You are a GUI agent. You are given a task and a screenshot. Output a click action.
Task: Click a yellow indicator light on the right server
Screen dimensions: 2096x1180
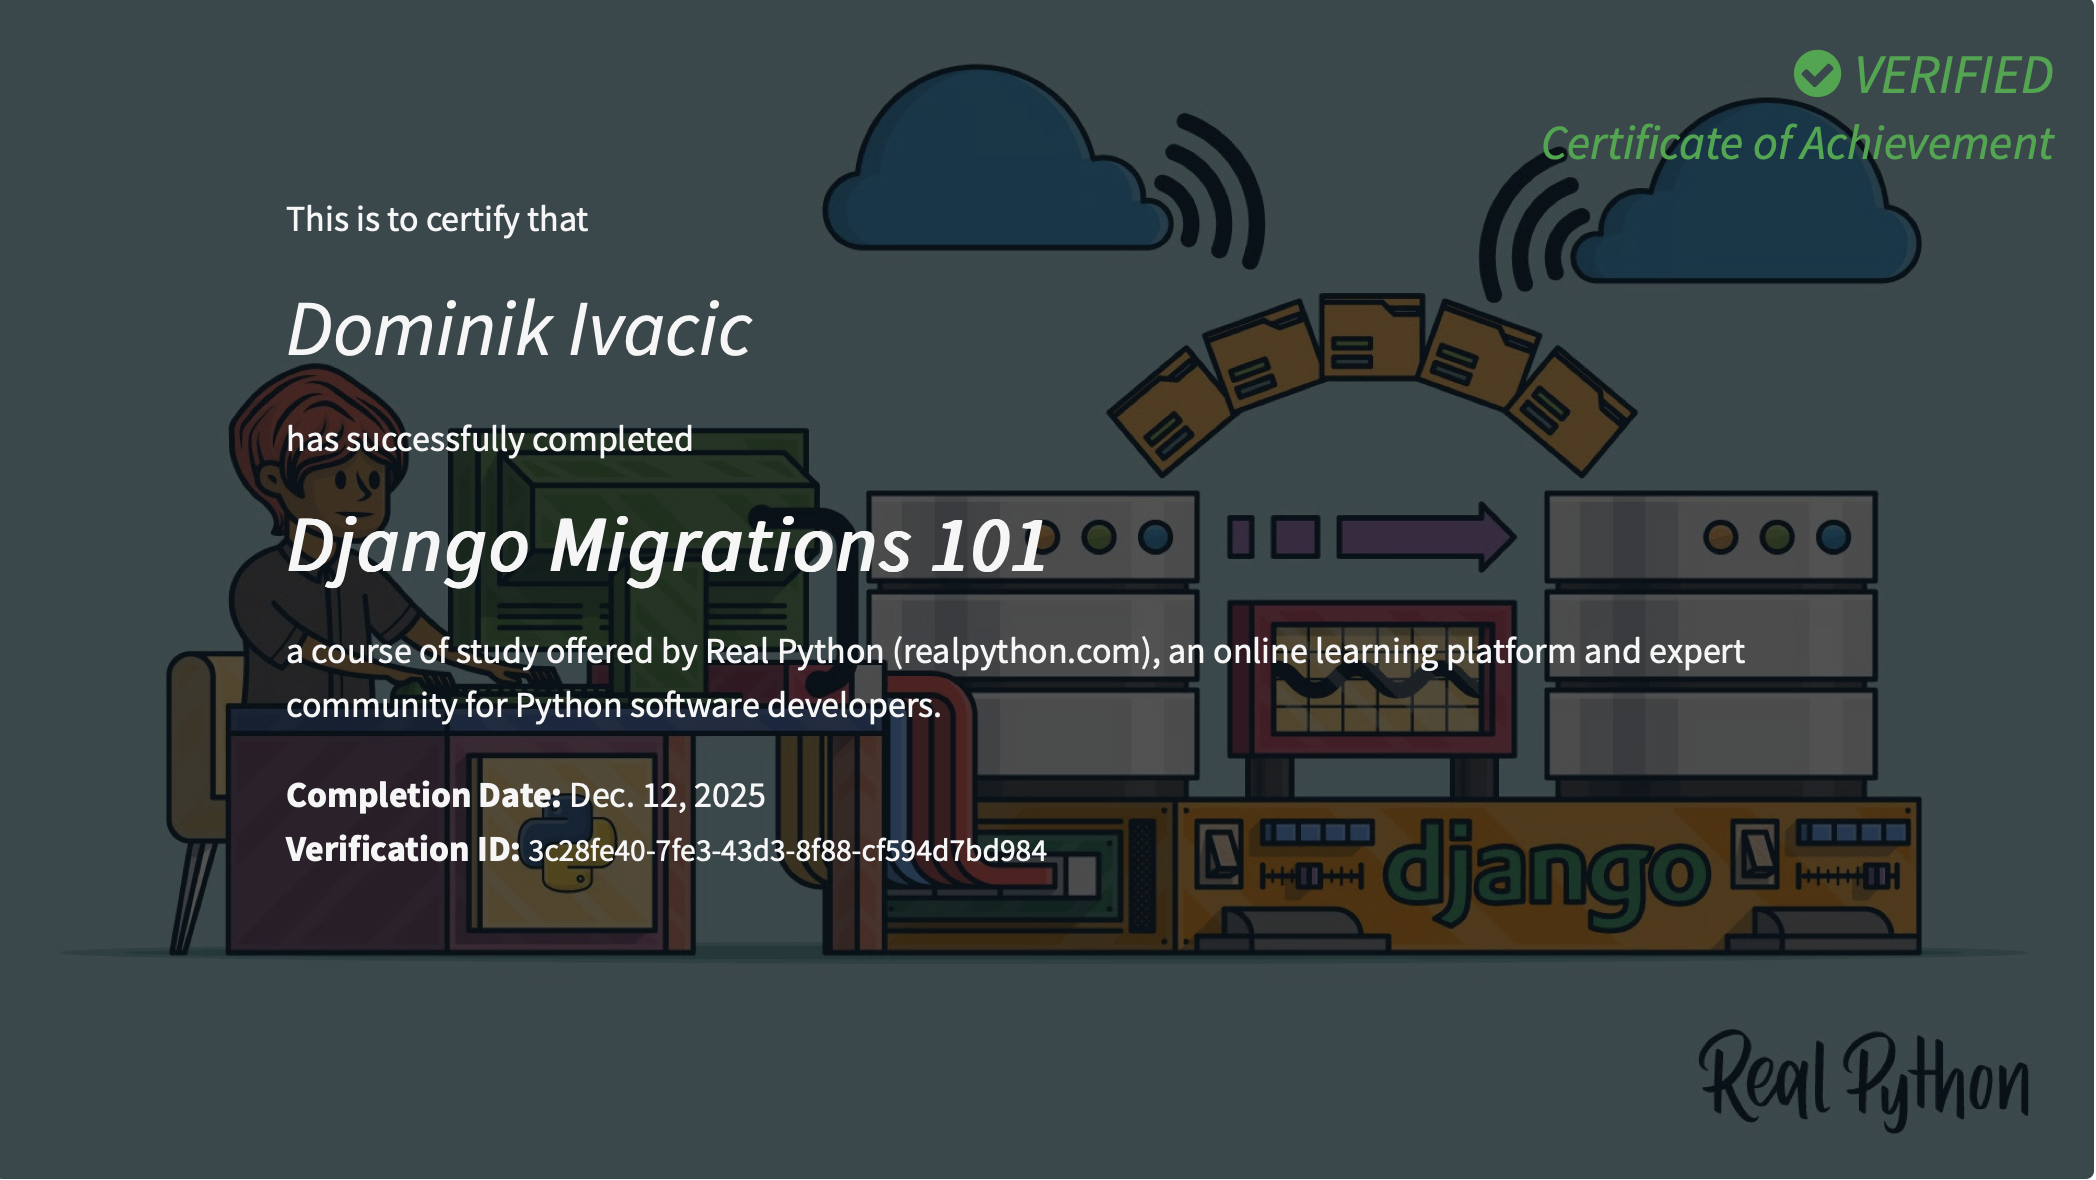point(1720,537)
